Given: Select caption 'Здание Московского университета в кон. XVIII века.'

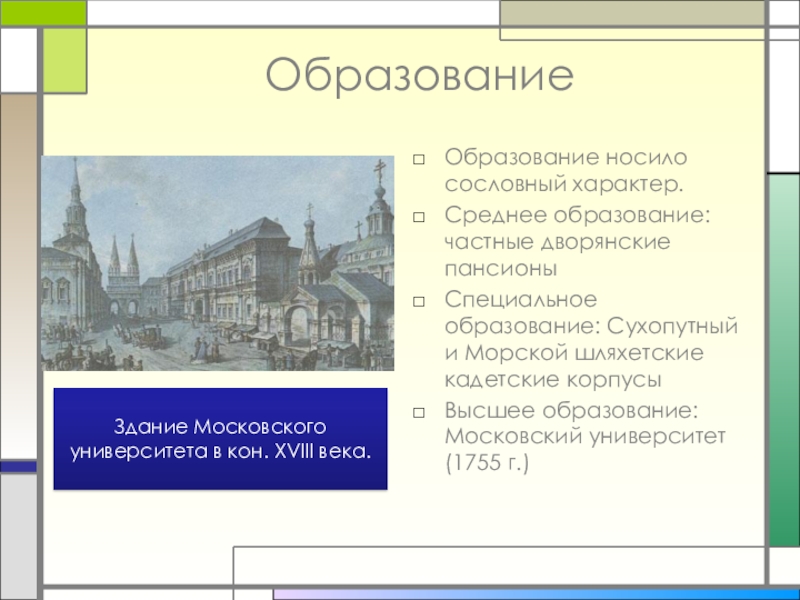Looking at the screenshot, I should 220,439.
